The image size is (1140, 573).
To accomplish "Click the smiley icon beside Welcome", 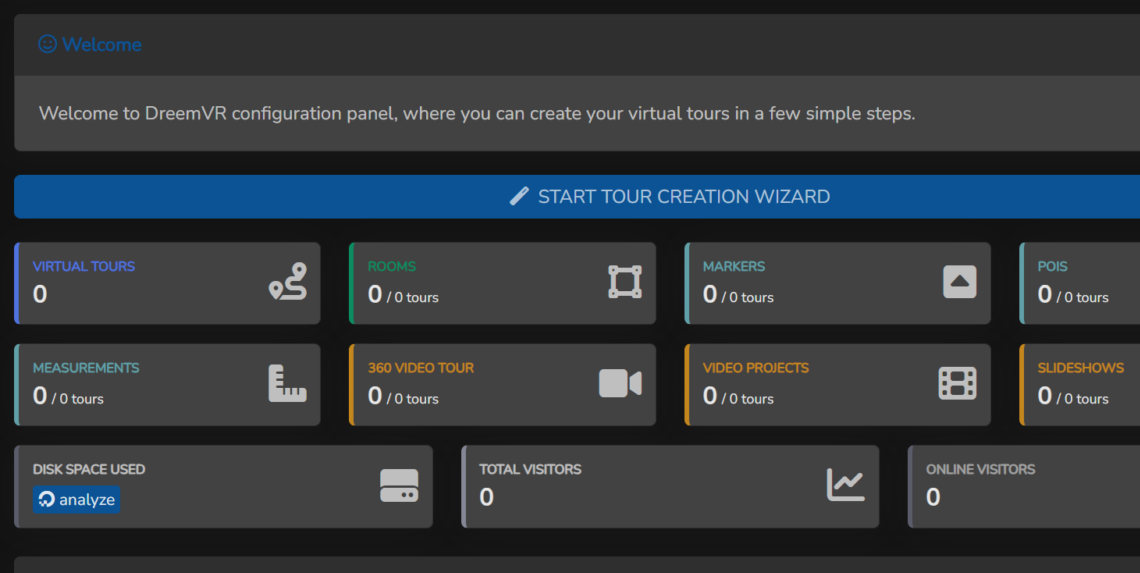I will tap(47, 44).
